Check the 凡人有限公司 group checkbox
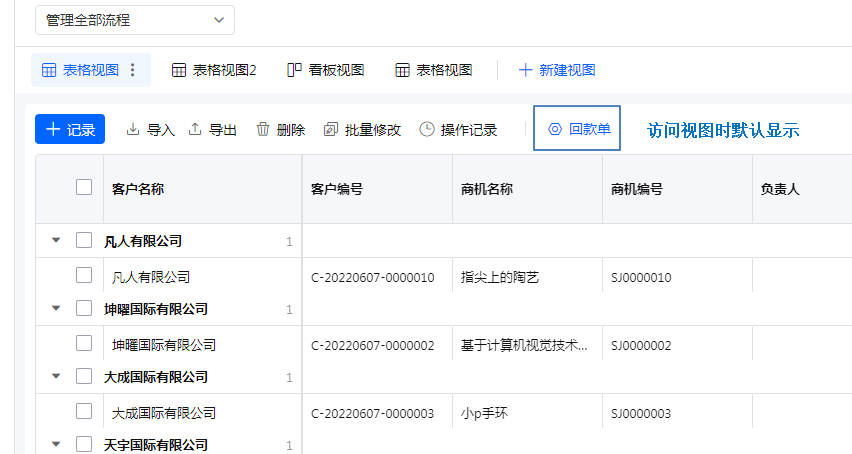Image resolution: width=852 pixels, height=454 pixels. click(x=84, y=241)
